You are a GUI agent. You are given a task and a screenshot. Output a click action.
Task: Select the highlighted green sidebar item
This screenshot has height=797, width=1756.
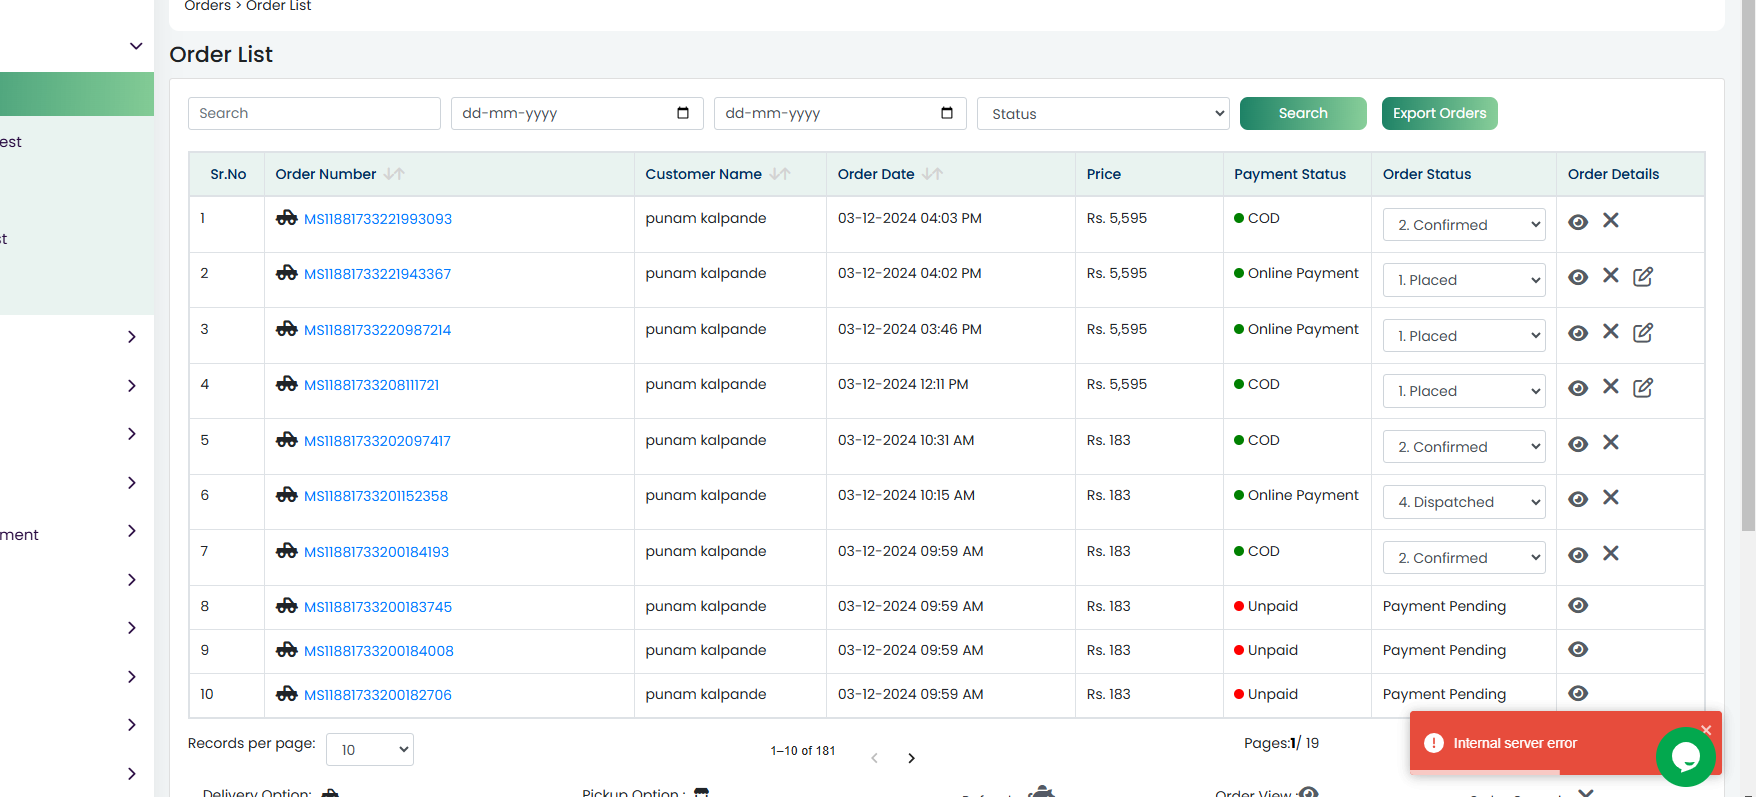(77, 94)
